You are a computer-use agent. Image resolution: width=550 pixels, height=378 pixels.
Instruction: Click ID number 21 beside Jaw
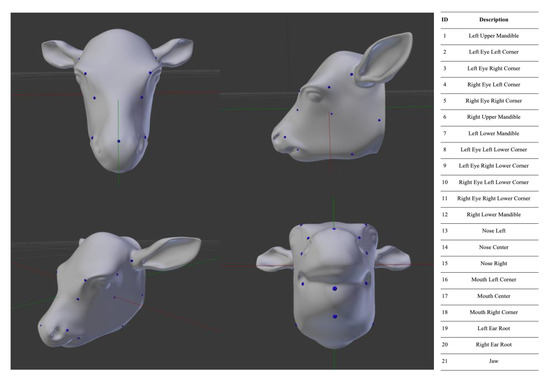[445, 361]
